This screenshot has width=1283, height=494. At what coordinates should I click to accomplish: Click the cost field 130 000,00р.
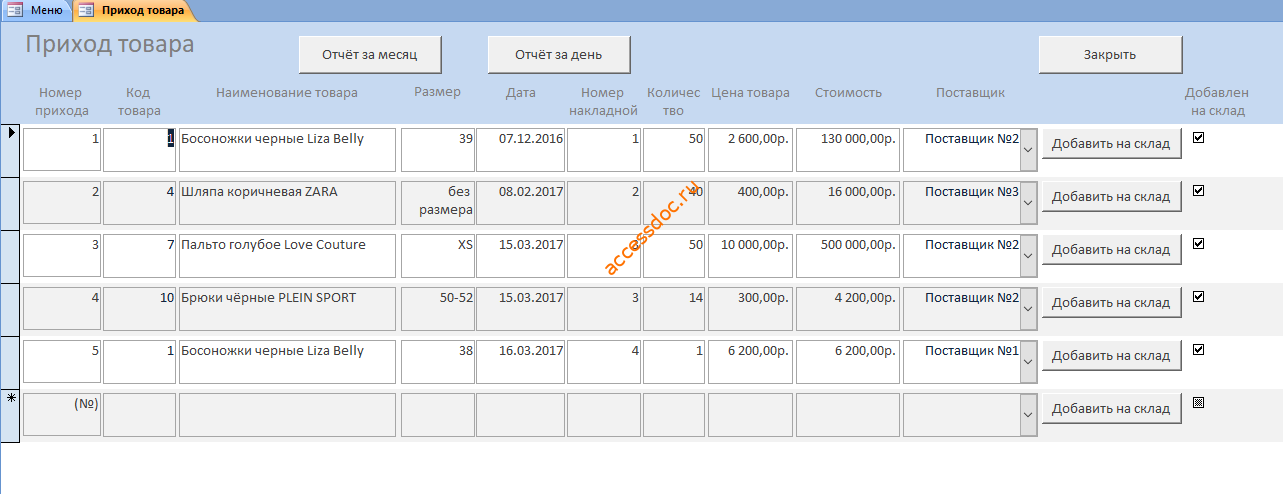(x=848, y=149)
